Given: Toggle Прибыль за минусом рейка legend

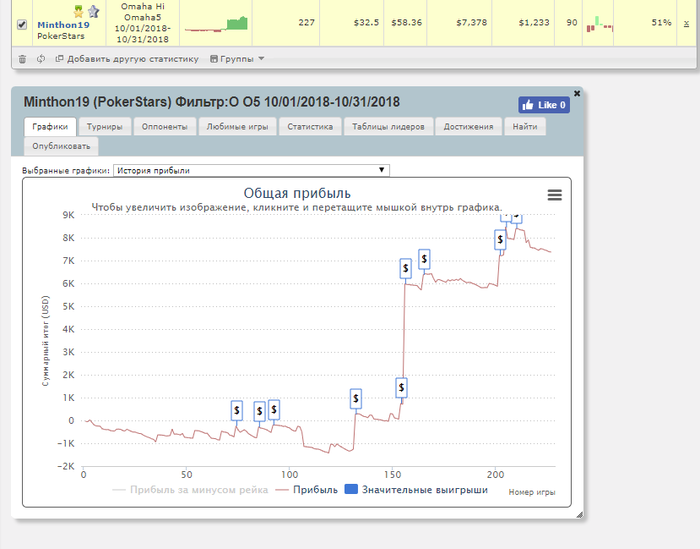Looking at the screenshot, I should (190, 490).
